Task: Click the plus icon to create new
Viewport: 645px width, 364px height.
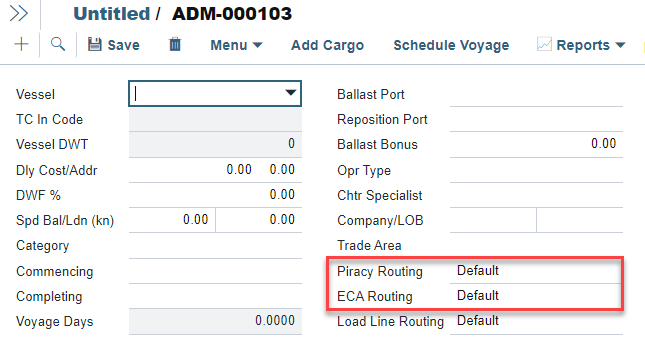Action: tap(21, 44)
